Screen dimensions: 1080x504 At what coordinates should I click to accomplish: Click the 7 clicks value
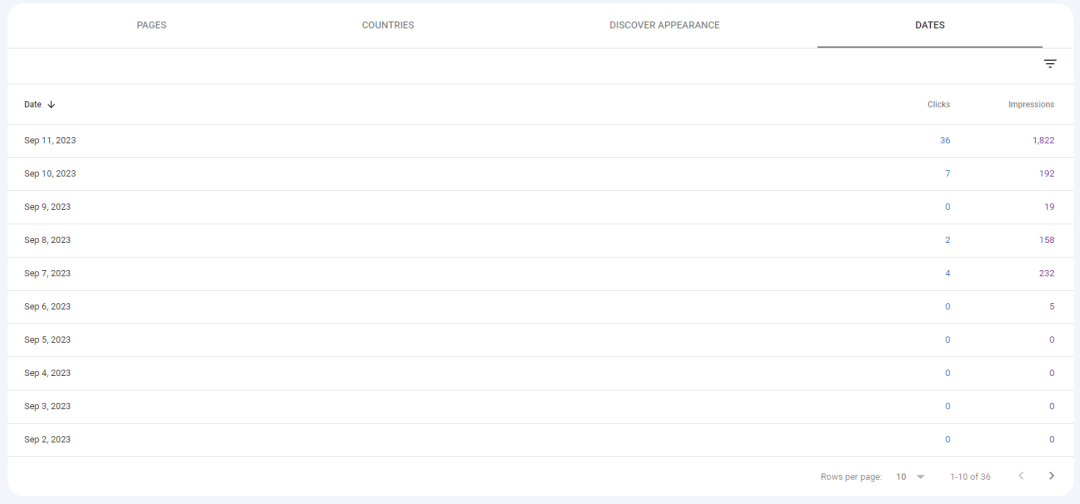point(948,174)
